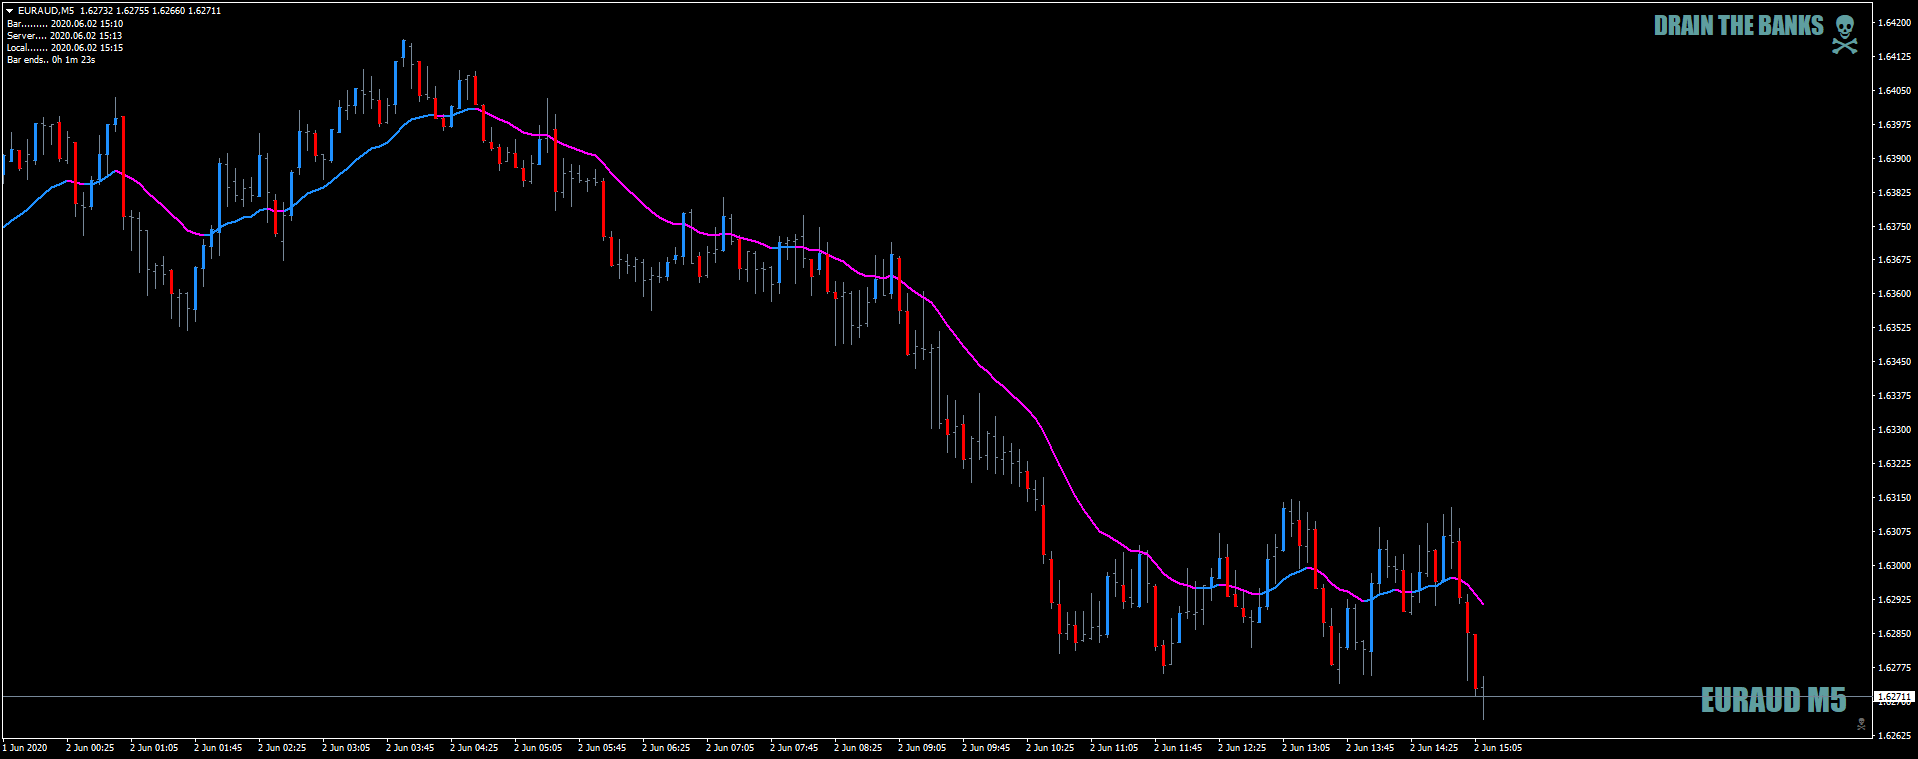Click the 1.63150 price scale label
The image size is (1918, 759).
click(x=1894, y=497)
